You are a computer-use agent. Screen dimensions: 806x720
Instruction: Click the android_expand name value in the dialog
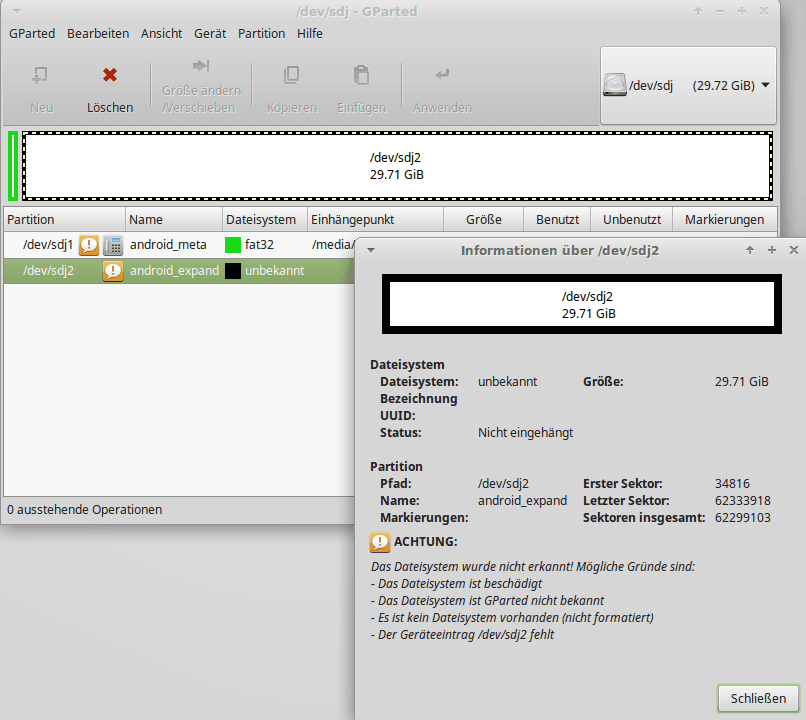pyautogui.click(x=522, y=501)
